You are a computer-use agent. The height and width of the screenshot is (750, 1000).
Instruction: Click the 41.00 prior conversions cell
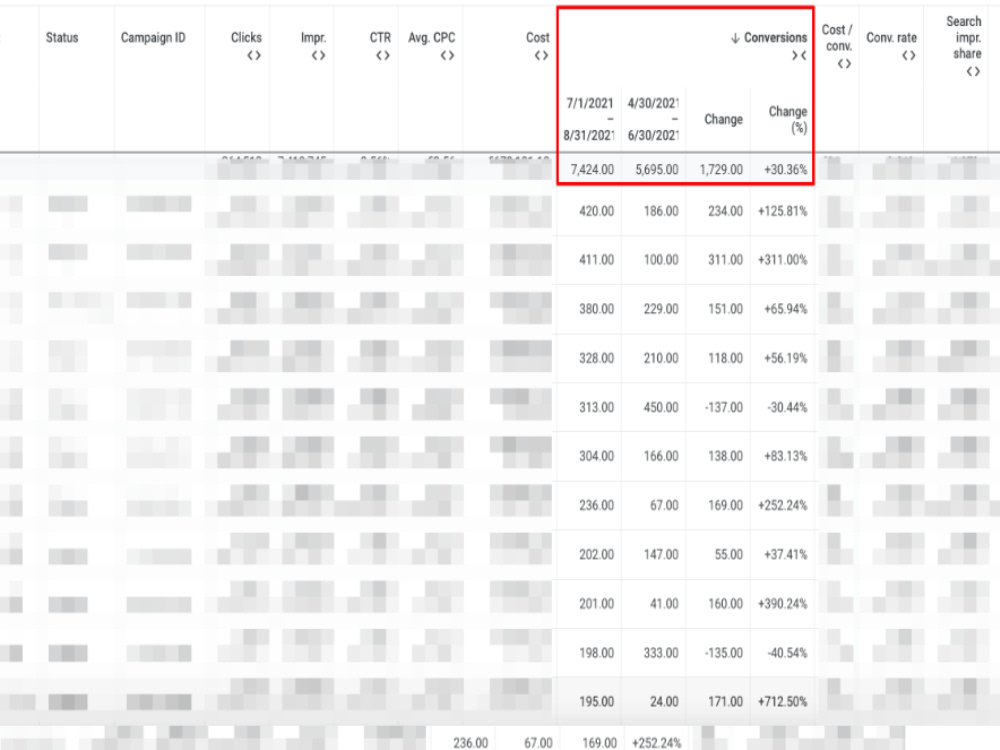[x=664, y=604]
